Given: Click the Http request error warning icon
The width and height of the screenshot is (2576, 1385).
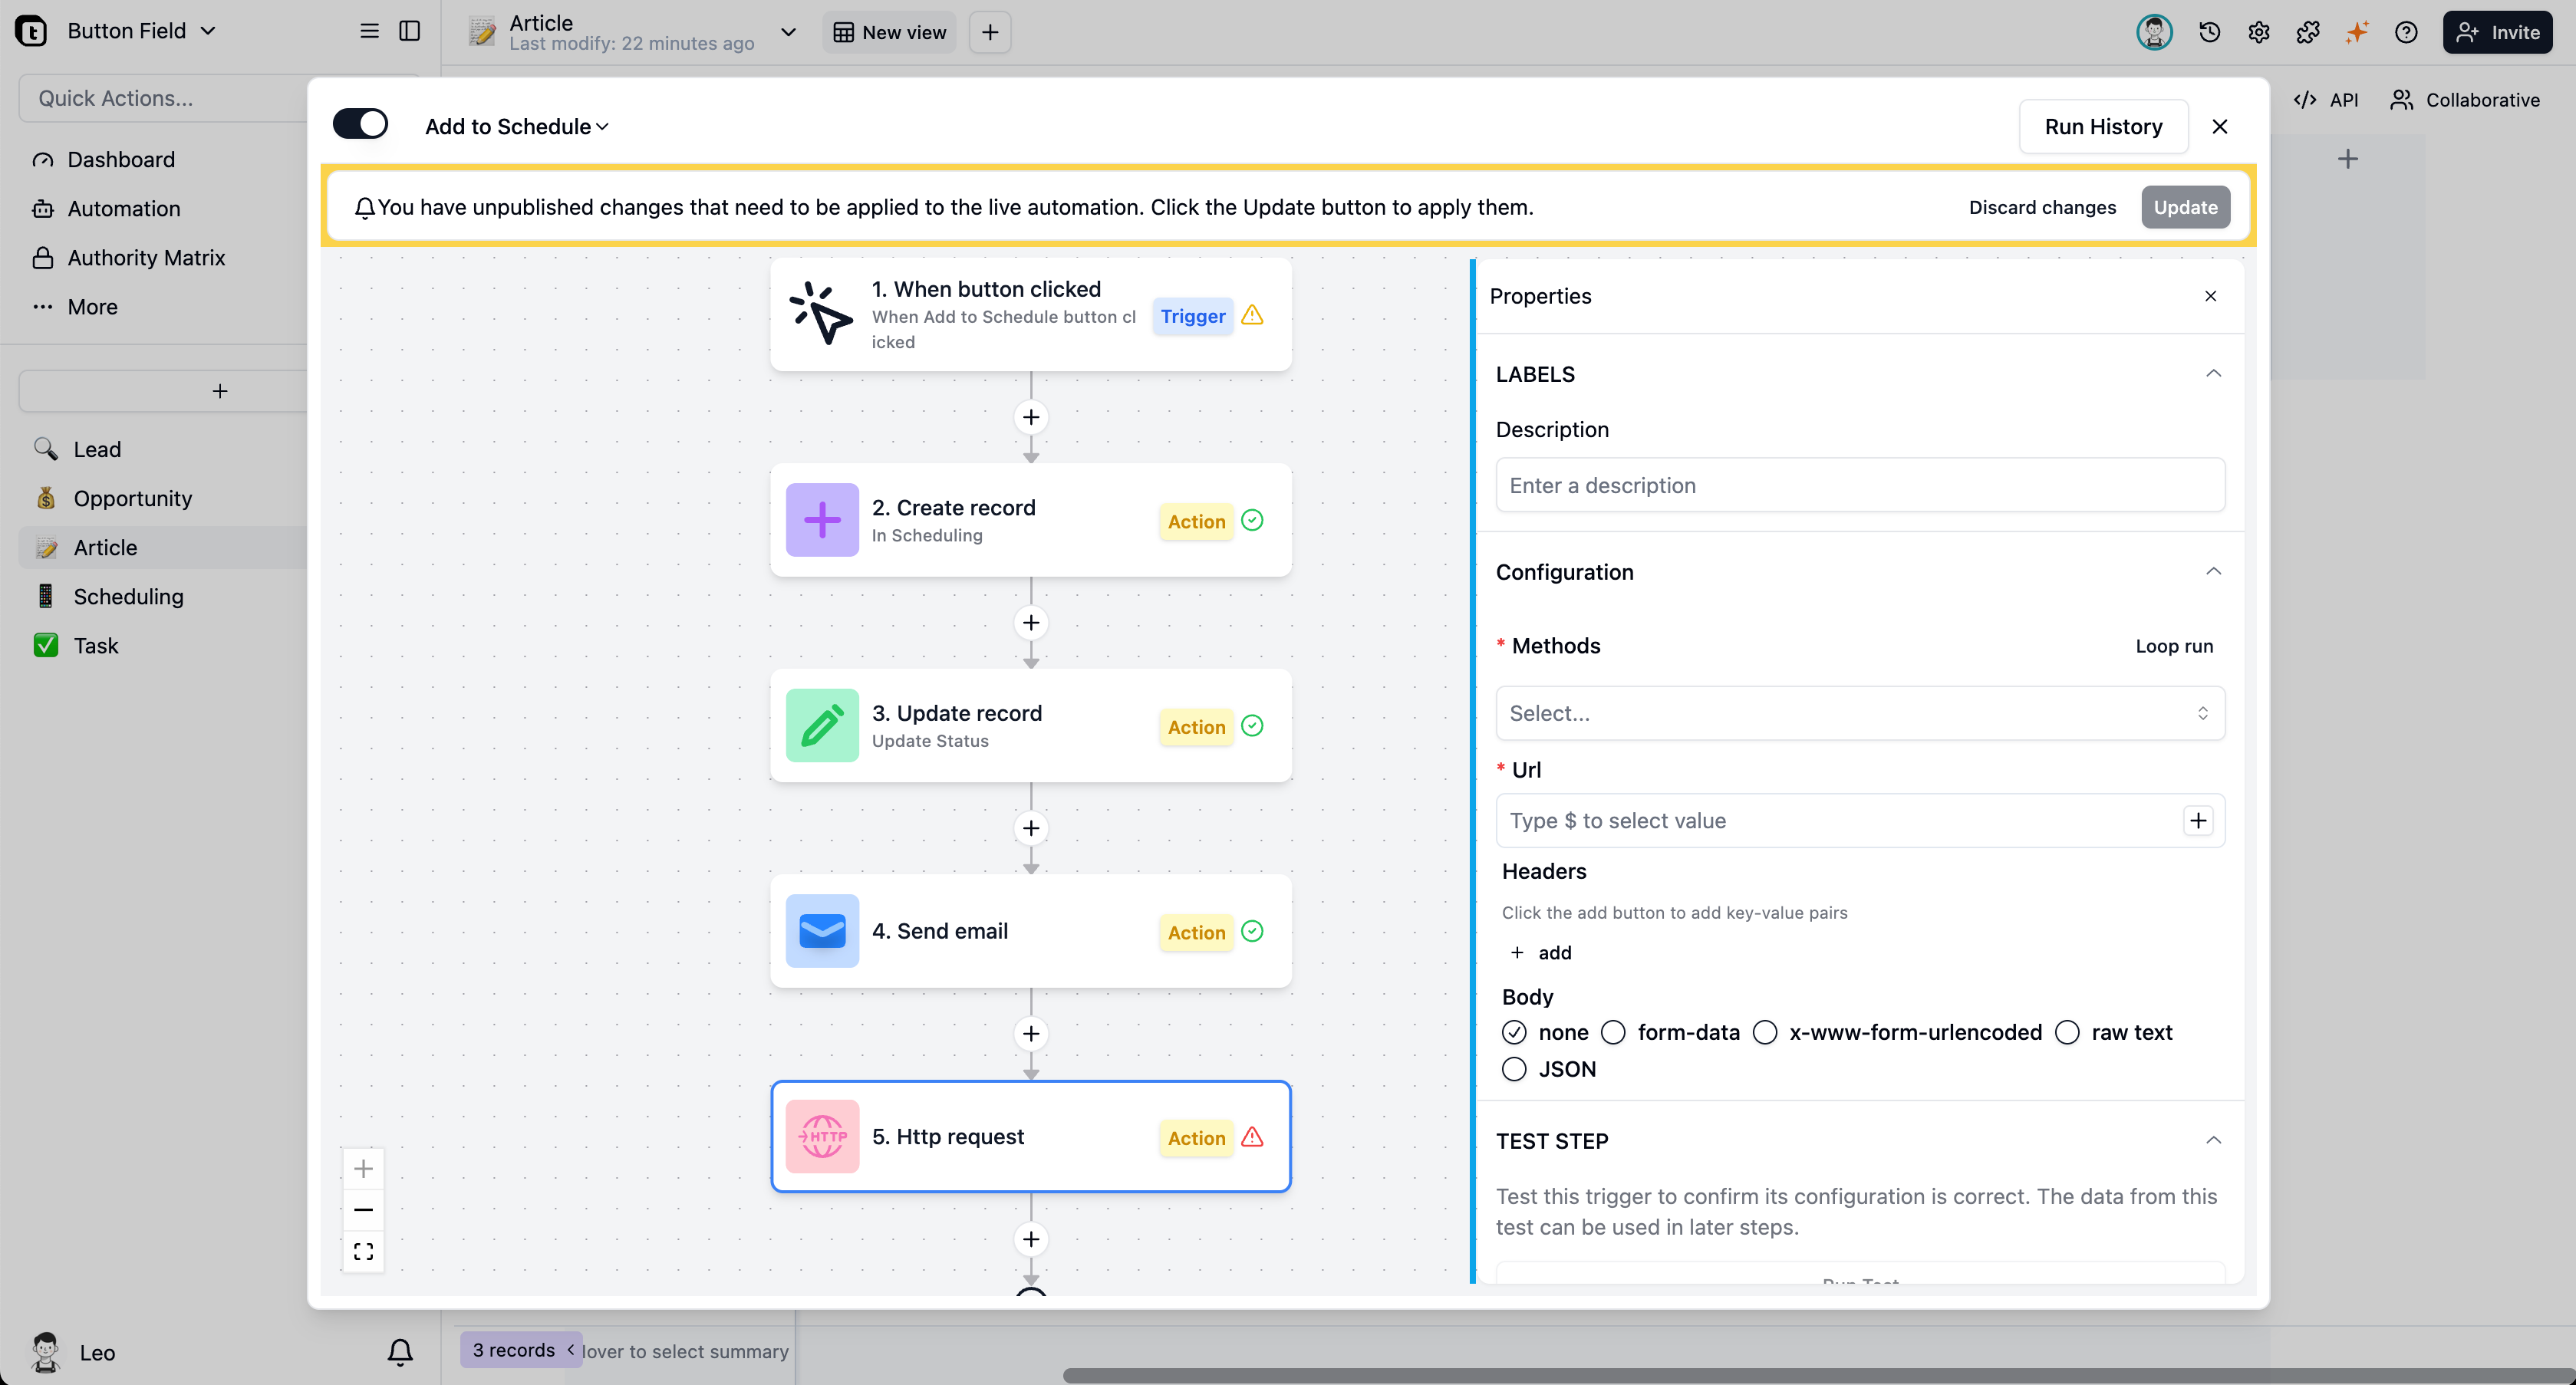Looking at the screenshot, I should (1252, 1136).
